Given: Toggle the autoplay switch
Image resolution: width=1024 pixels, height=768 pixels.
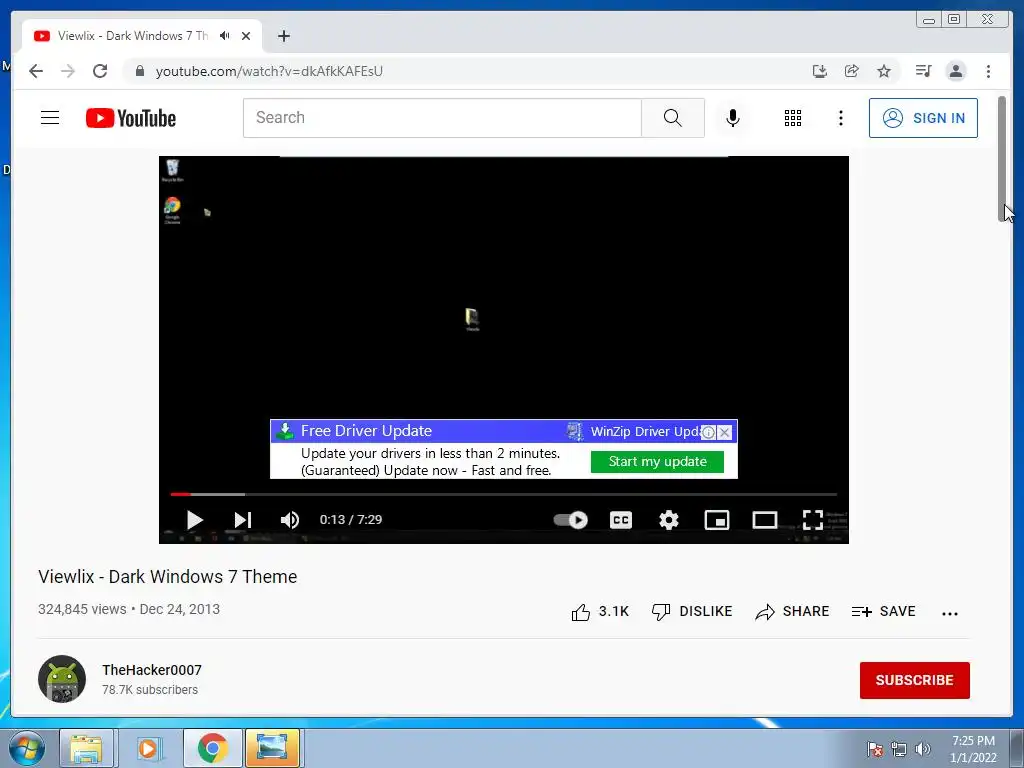Looking at the screenshot, I should (571, 520).
